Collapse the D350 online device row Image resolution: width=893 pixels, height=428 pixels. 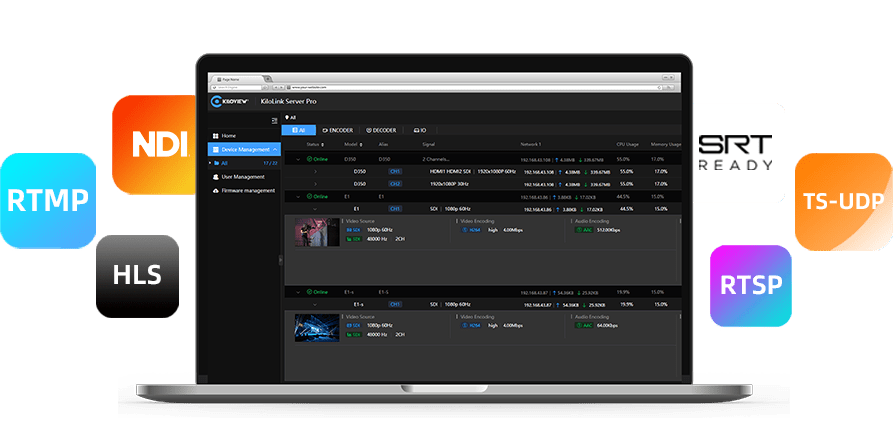point(298,159)
